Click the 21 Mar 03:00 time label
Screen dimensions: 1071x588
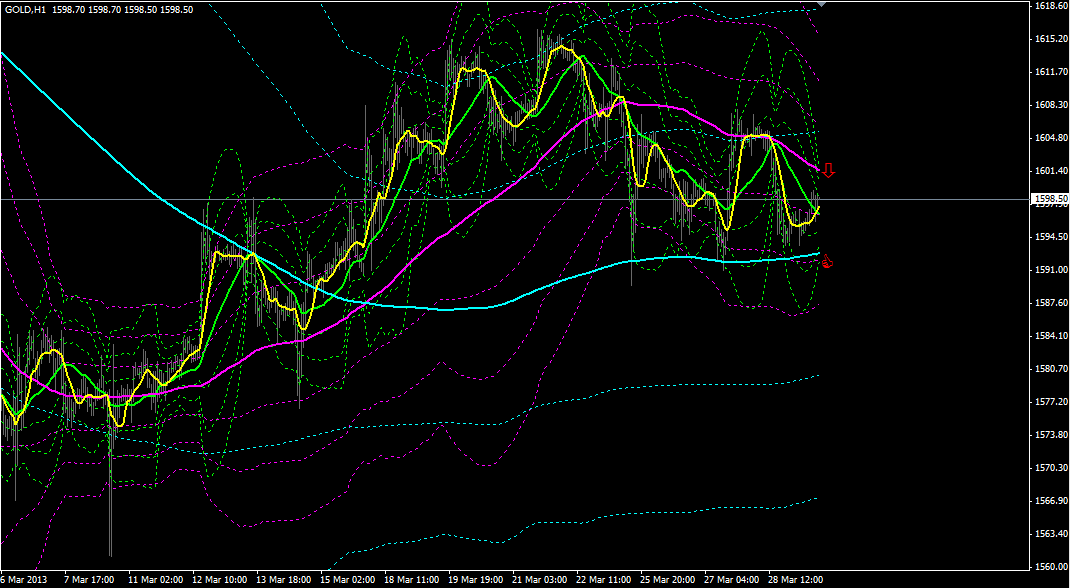pos(540,580)
